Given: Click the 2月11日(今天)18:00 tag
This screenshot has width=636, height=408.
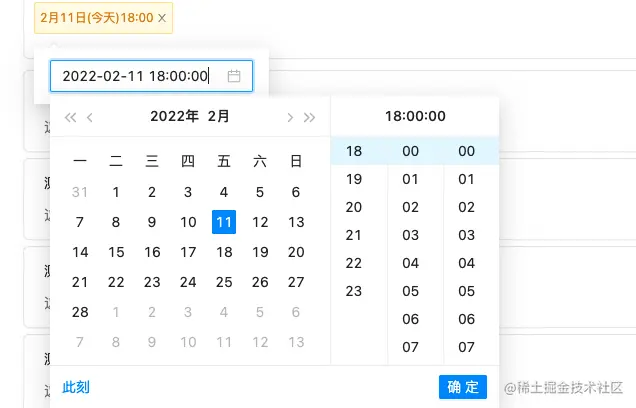Looking at the screenshot, I should [x=97, y=18].
